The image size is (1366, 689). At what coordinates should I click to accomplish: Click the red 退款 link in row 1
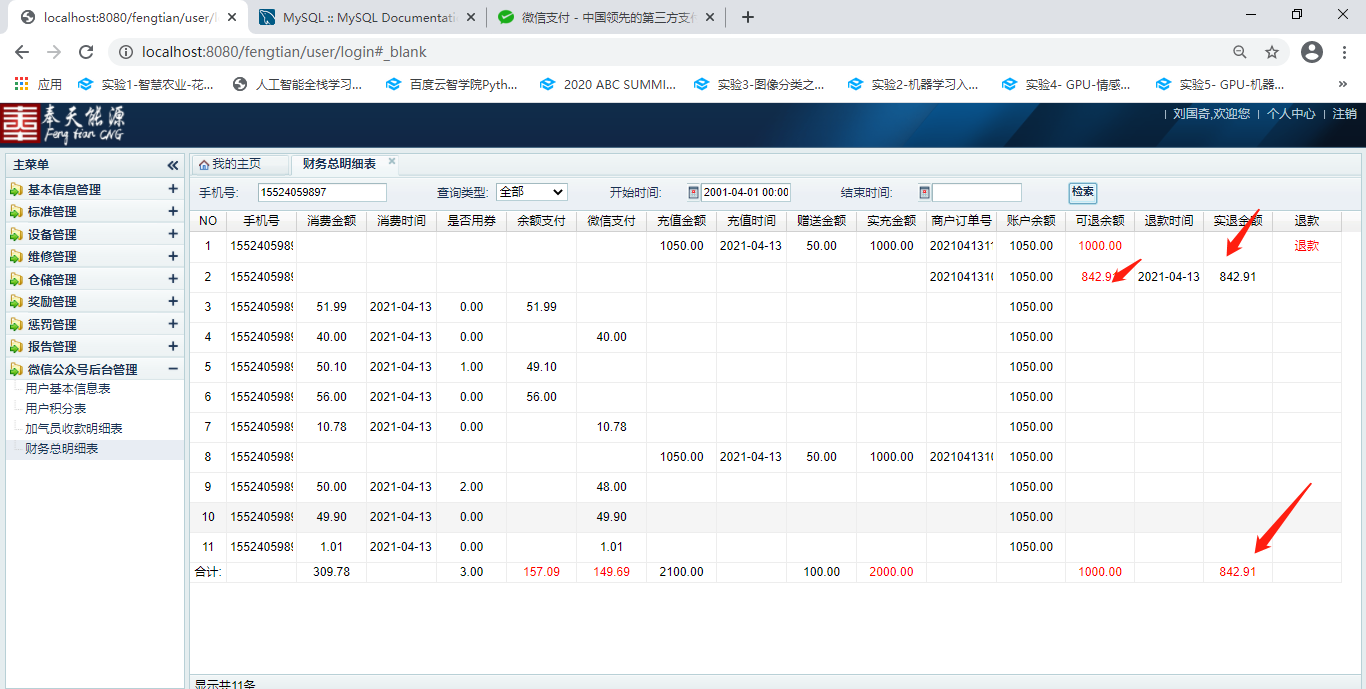pos(1306,246)
